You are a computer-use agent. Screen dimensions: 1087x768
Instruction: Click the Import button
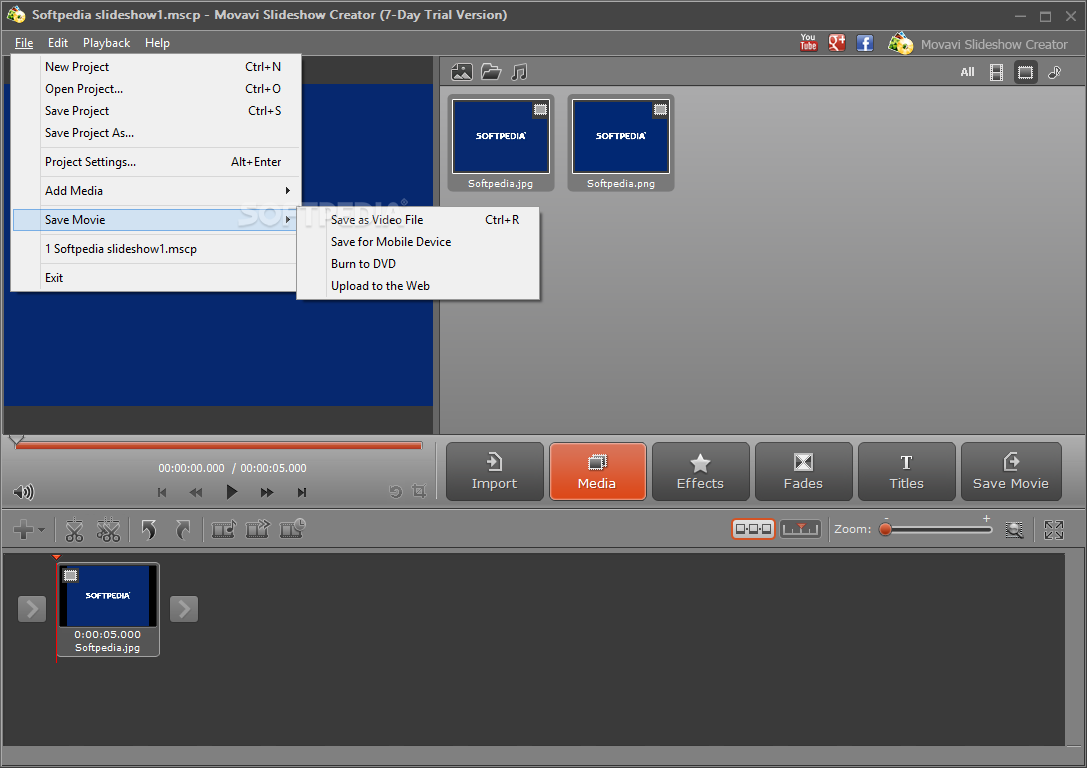pyautogui.click(x=494, y=472)
